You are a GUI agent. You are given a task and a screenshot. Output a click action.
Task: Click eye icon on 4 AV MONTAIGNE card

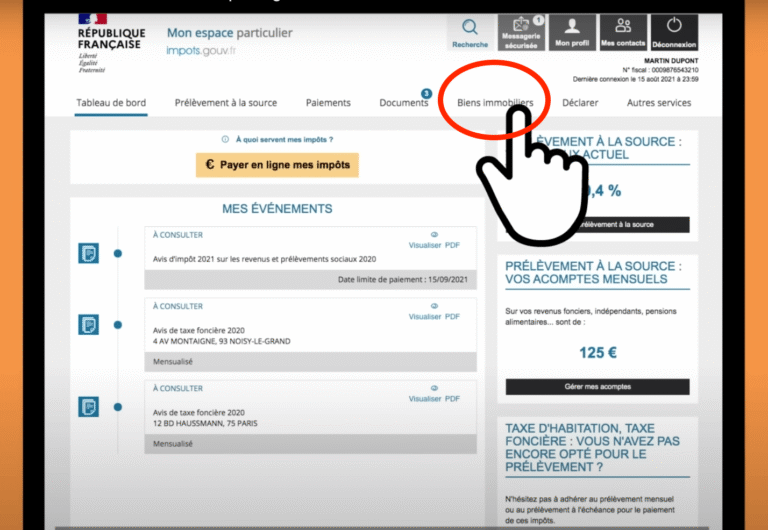(434, 306)
